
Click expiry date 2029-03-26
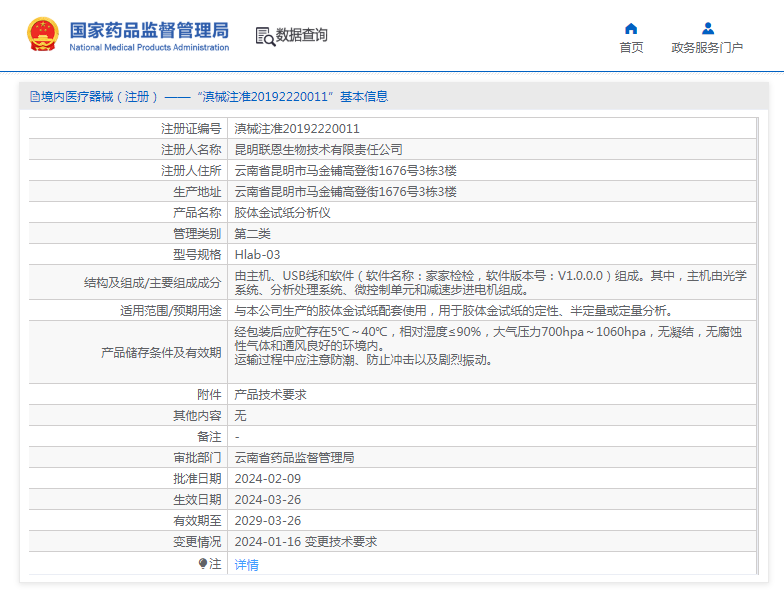(x=268, y=521)
